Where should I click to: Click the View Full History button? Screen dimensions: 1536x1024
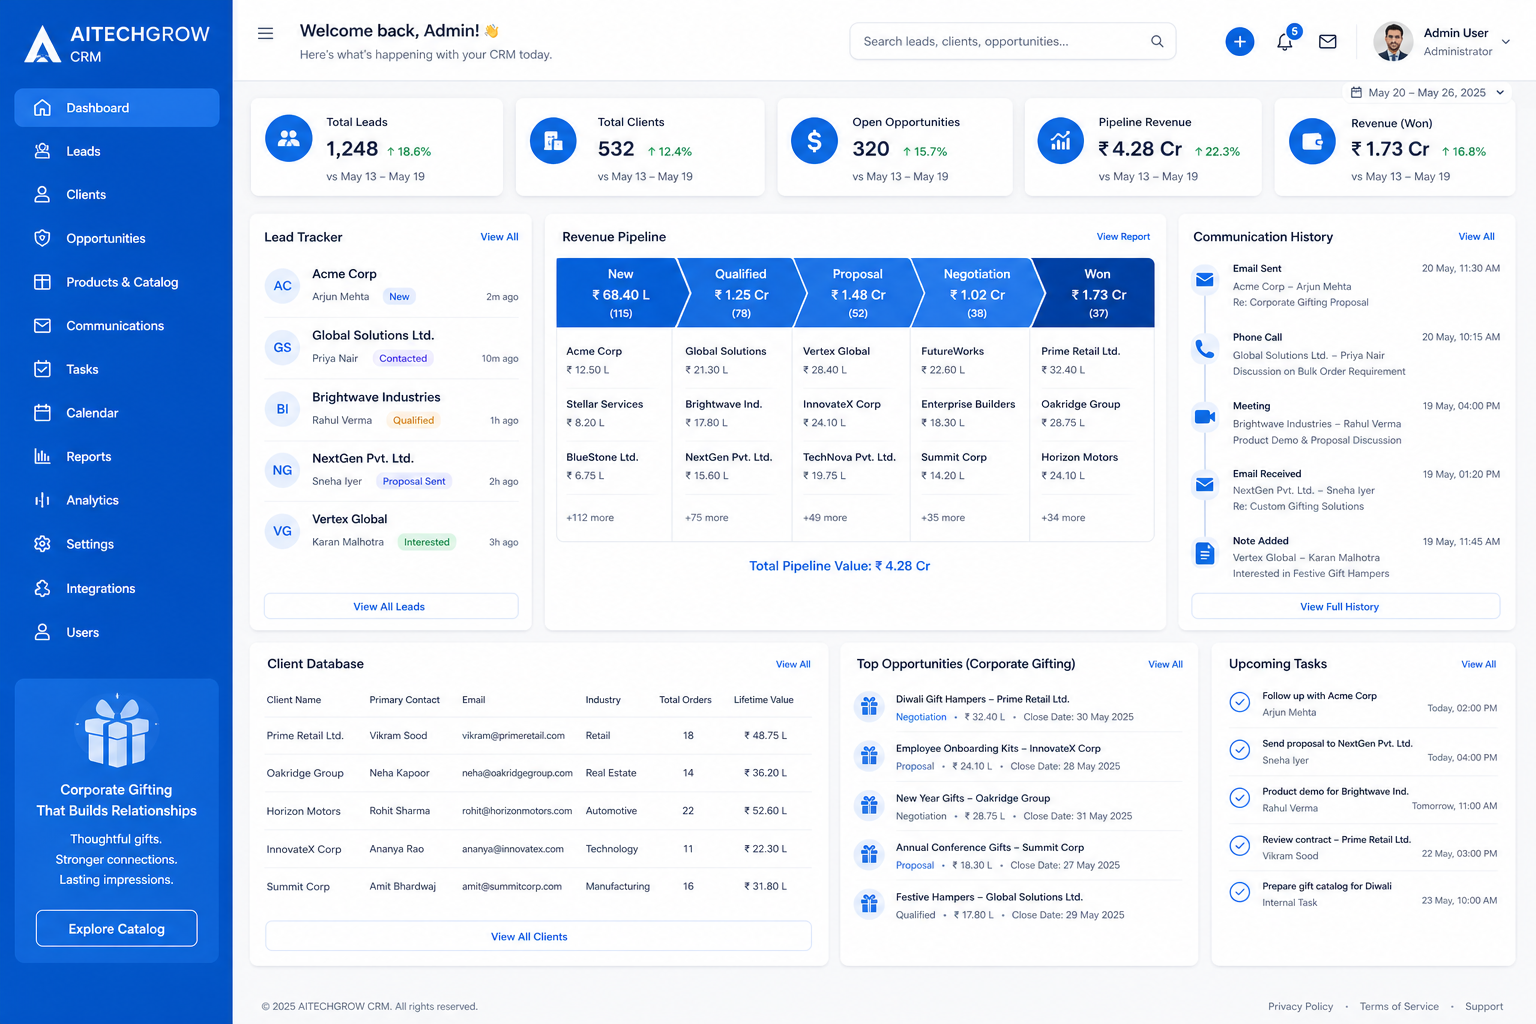[x=1345, y=606]
